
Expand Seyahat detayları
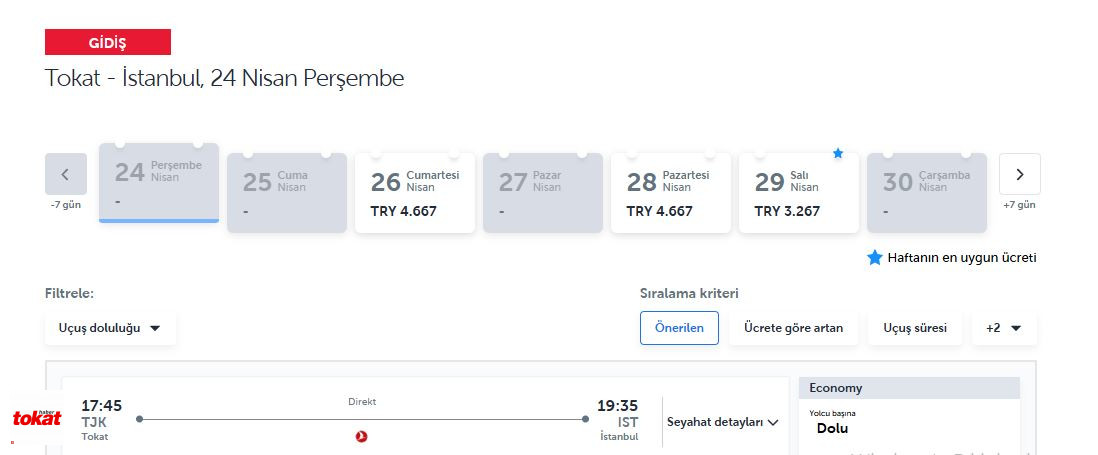pos(723,422)
